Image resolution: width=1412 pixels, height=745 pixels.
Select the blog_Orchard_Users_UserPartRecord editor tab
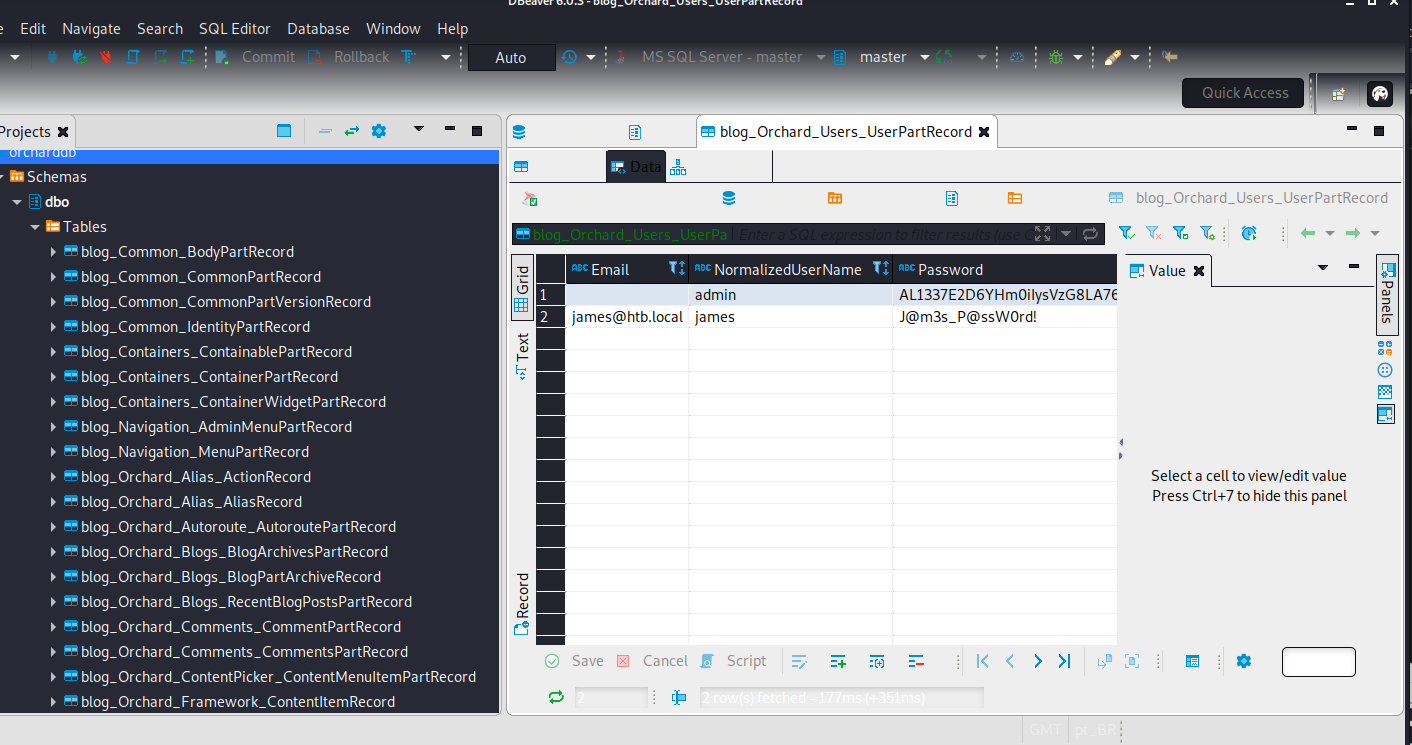pos(845,132)
